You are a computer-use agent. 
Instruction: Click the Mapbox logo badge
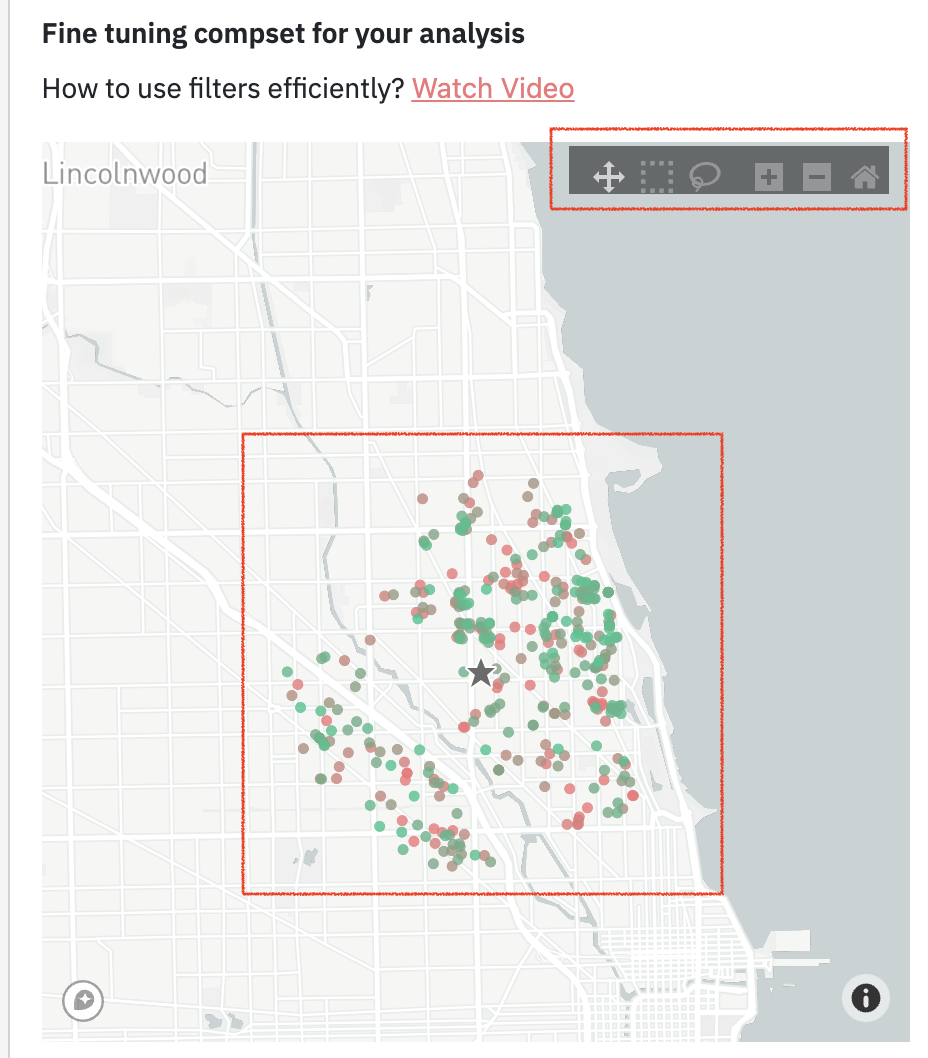[x=83, y=1001]
